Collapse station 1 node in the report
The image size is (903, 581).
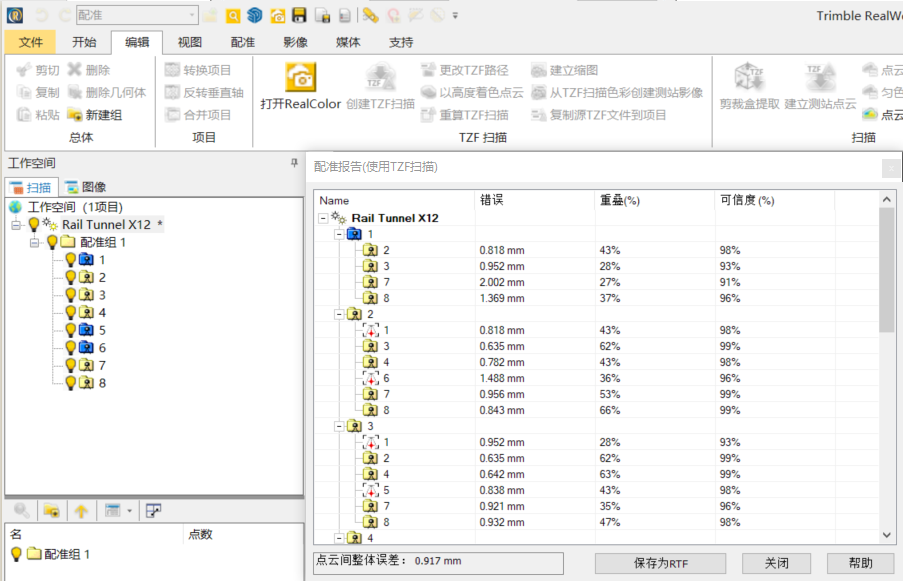[339, 234]
